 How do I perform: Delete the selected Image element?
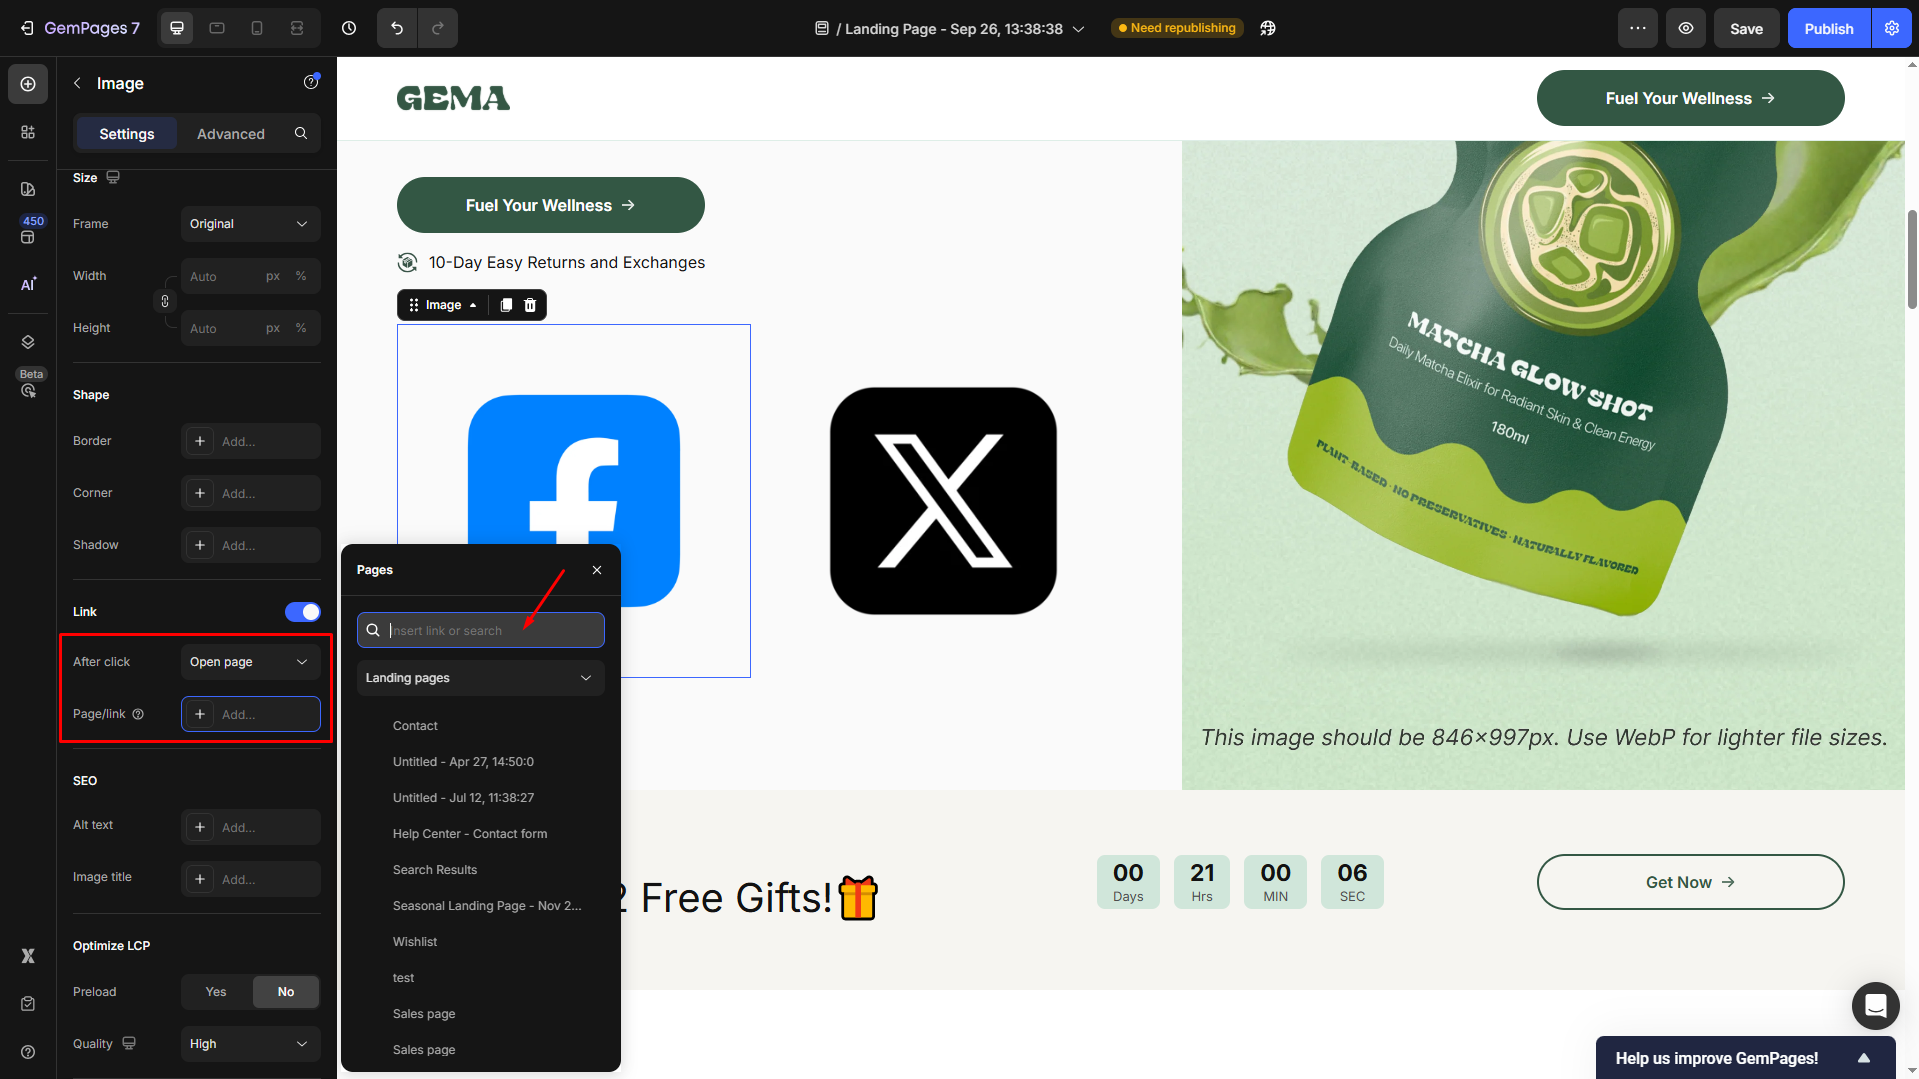pyautogui.click(x=530, y=305)
